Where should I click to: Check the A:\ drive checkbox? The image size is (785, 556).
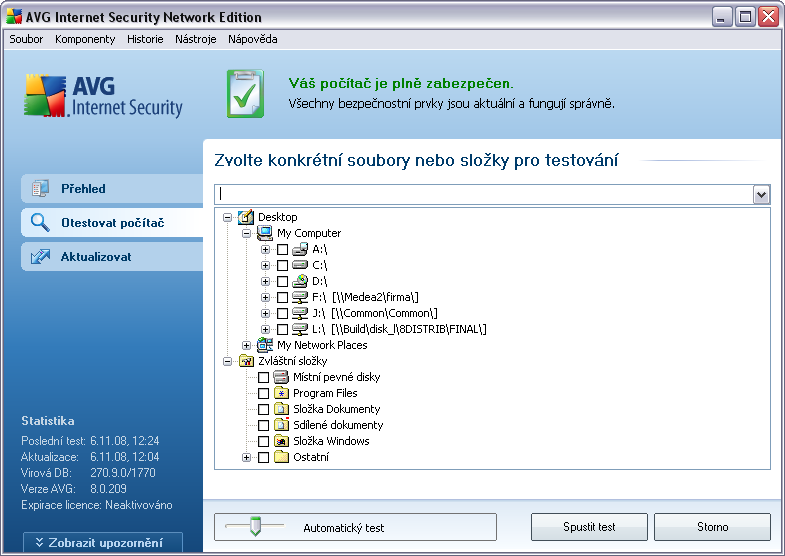coord(282,249)
